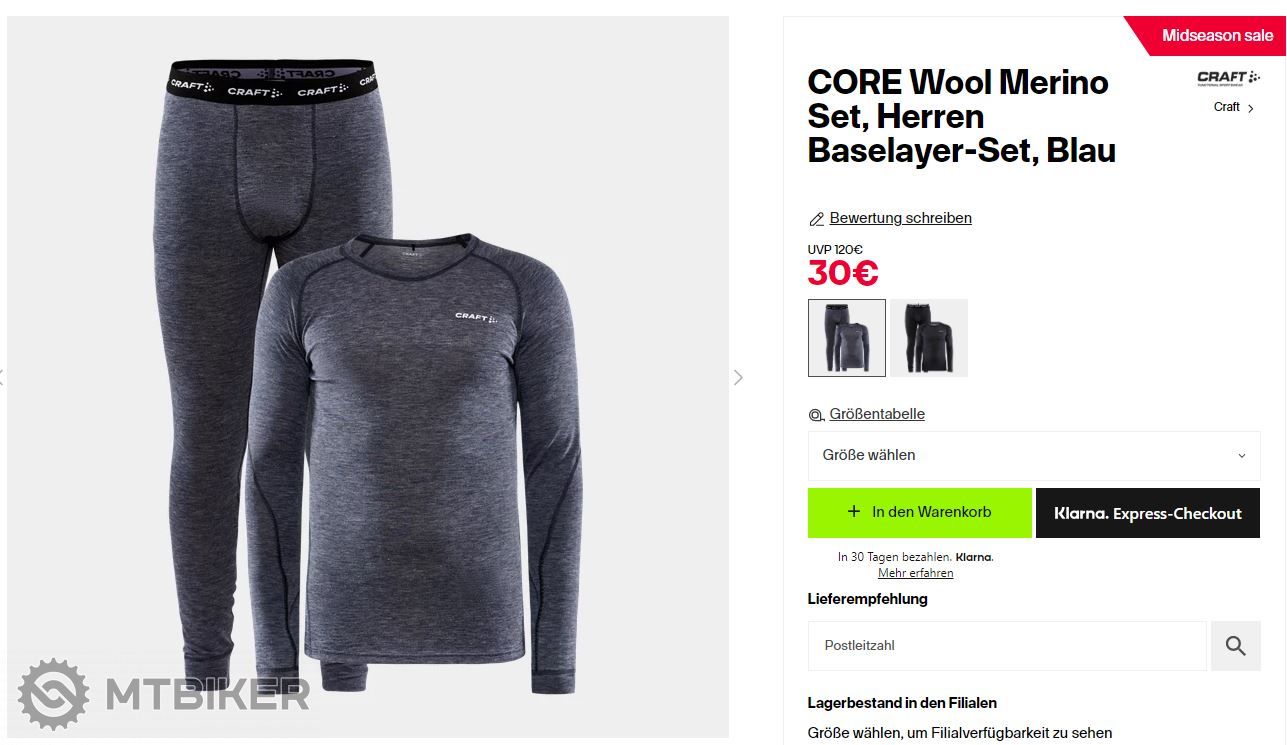
Task: Click the postcode search magnifier button
Action: click(x=1235, y=646)
